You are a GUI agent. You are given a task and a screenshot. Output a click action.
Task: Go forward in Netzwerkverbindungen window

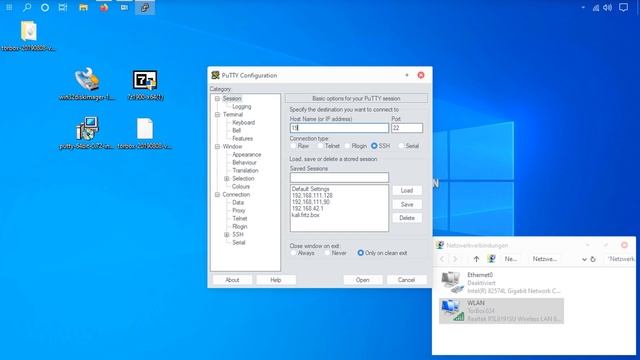(455, 259)
